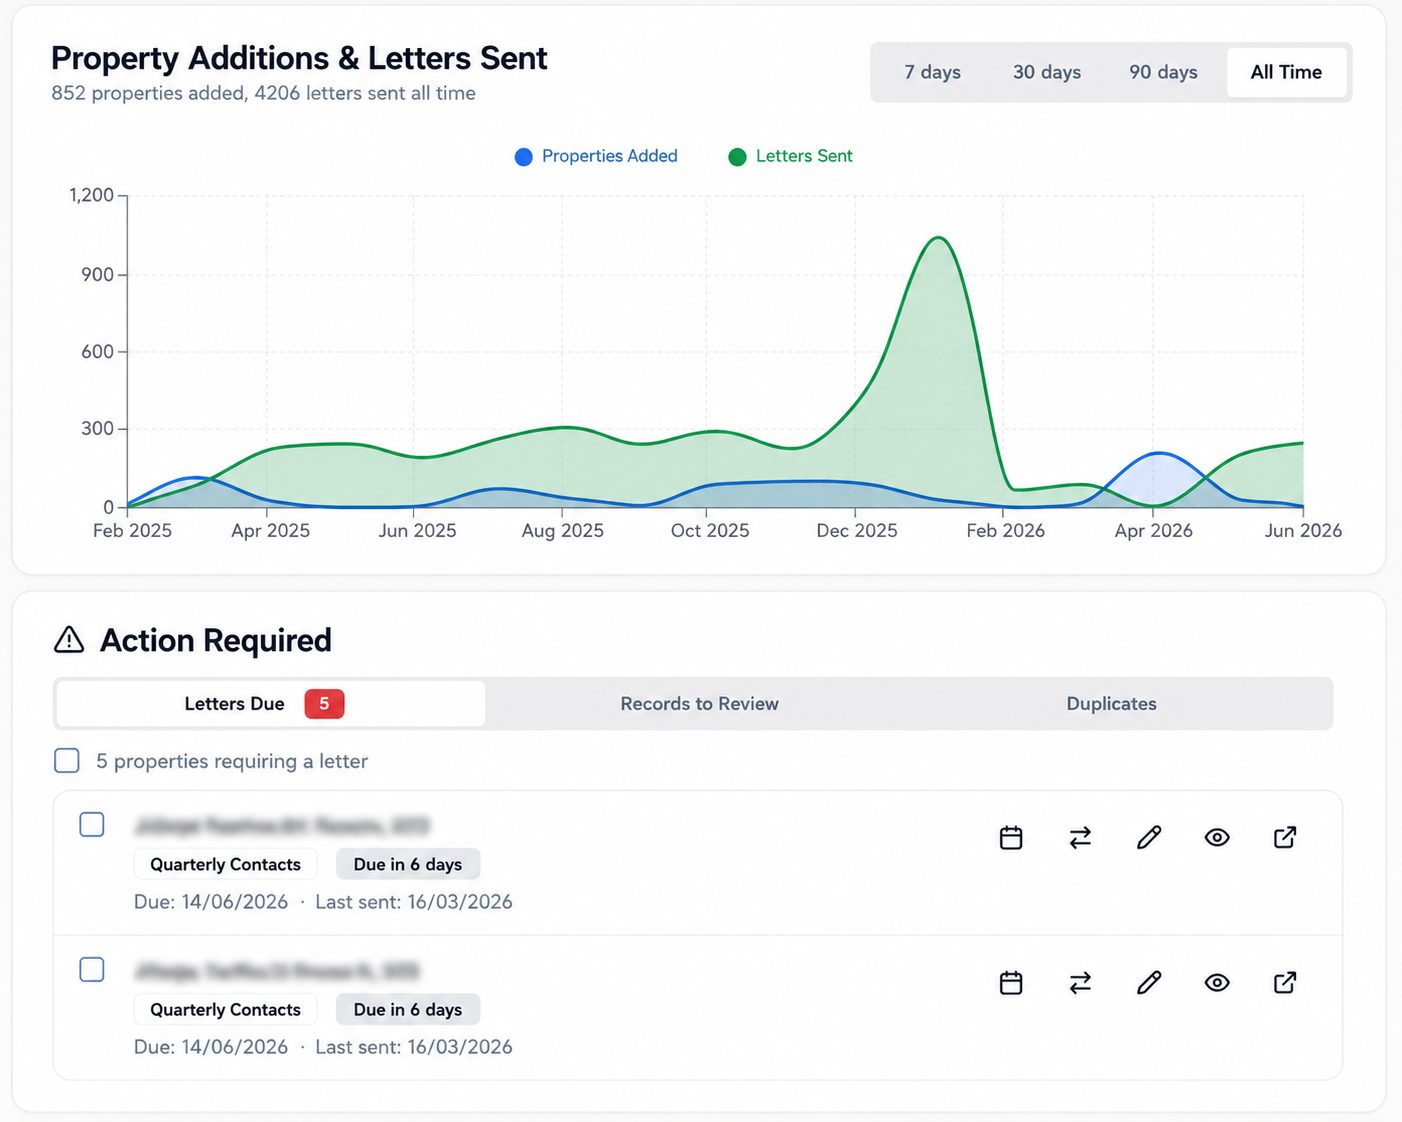Viewport: 1402px width, 1122px height.
Task: Select the 90 days time range
Action: 1163,72
